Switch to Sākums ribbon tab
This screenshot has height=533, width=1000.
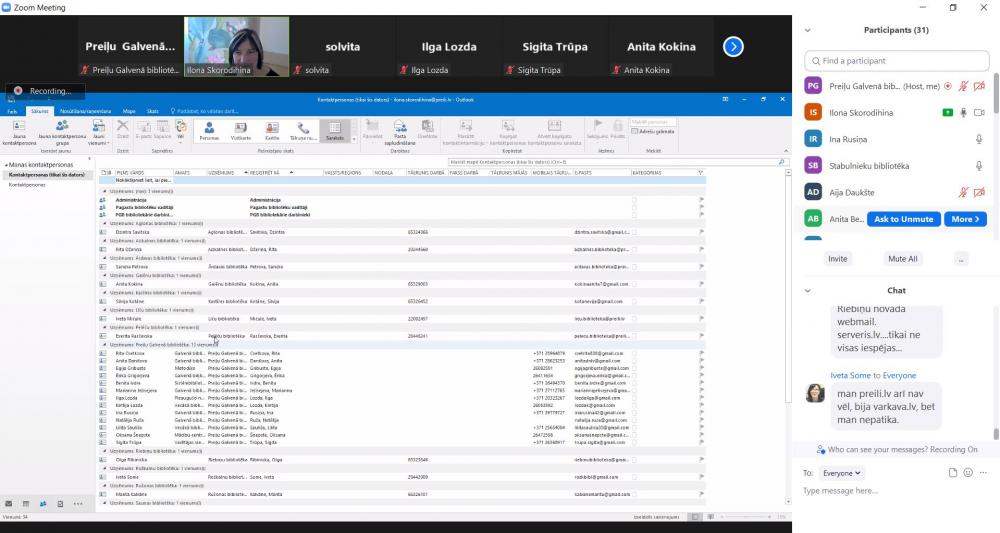pyautogui.click(x=40, y=111)
